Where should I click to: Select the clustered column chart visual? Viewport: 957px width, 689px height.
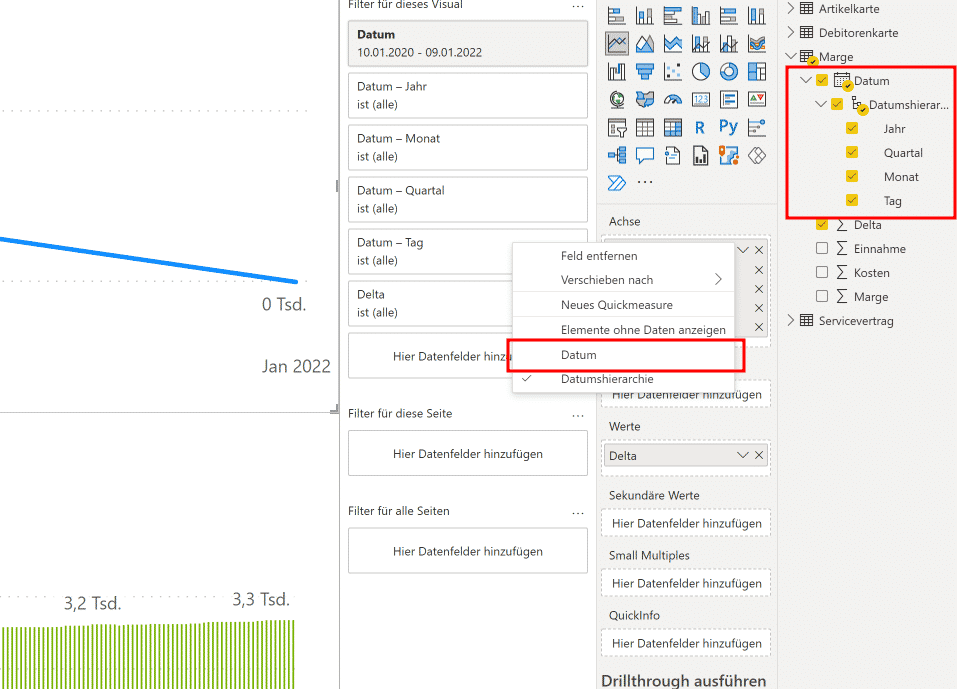701,16
